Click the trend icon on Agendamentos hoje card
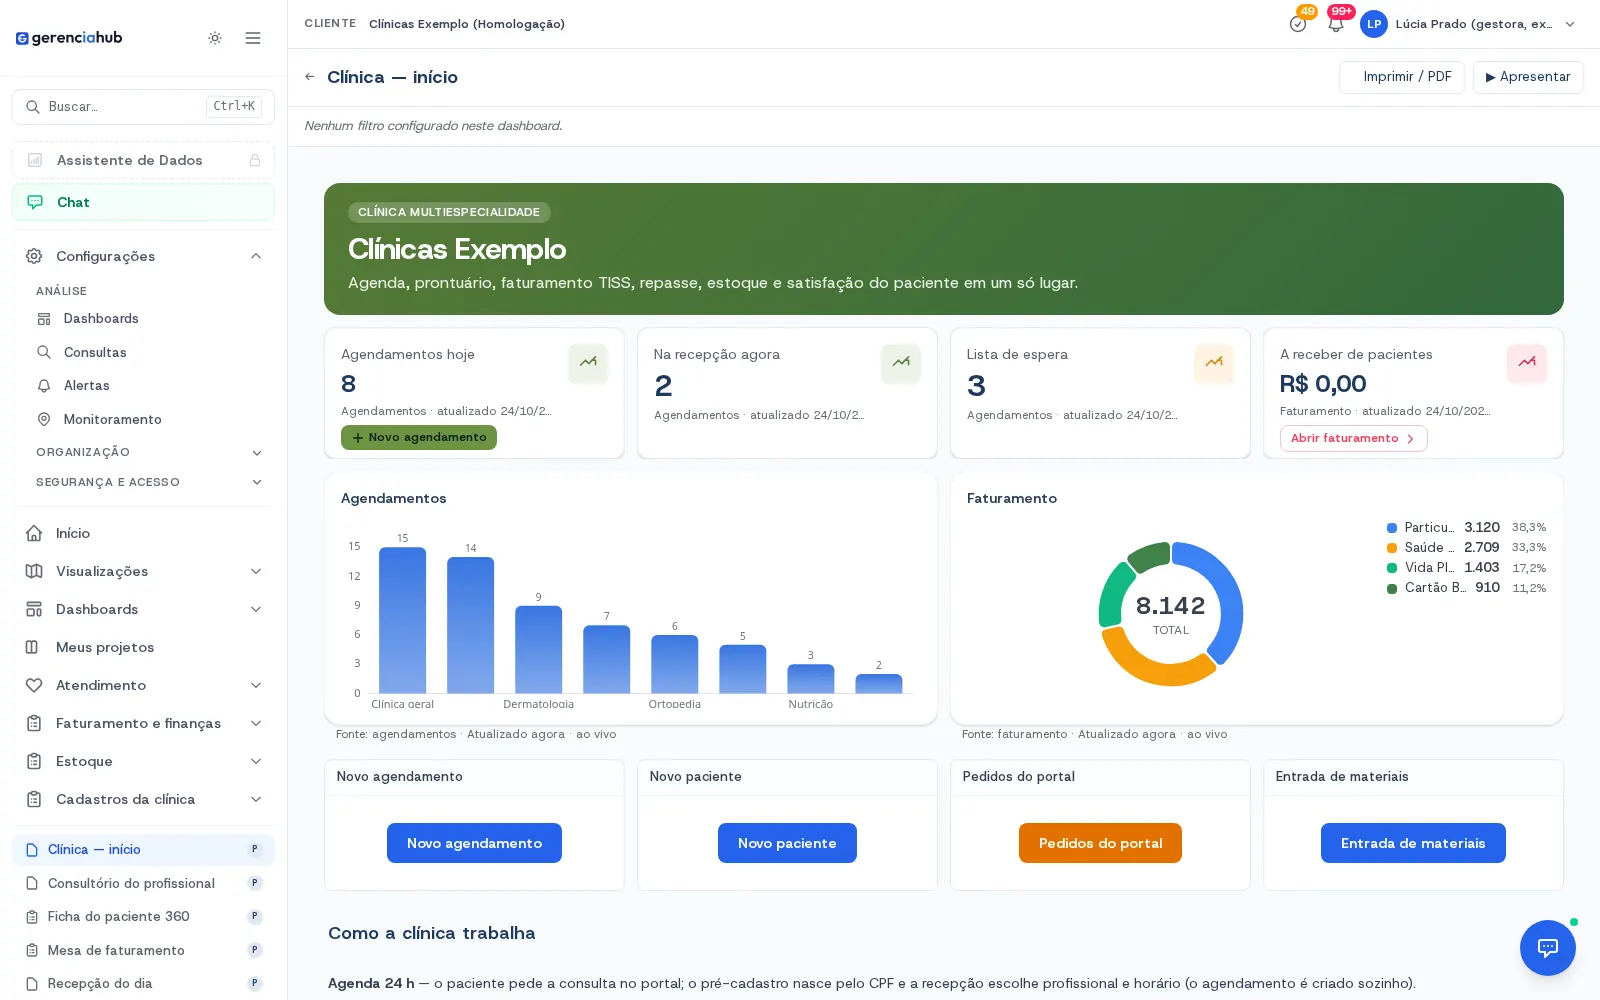Screen dimensions: 1600x1000 tap(588, 363)
